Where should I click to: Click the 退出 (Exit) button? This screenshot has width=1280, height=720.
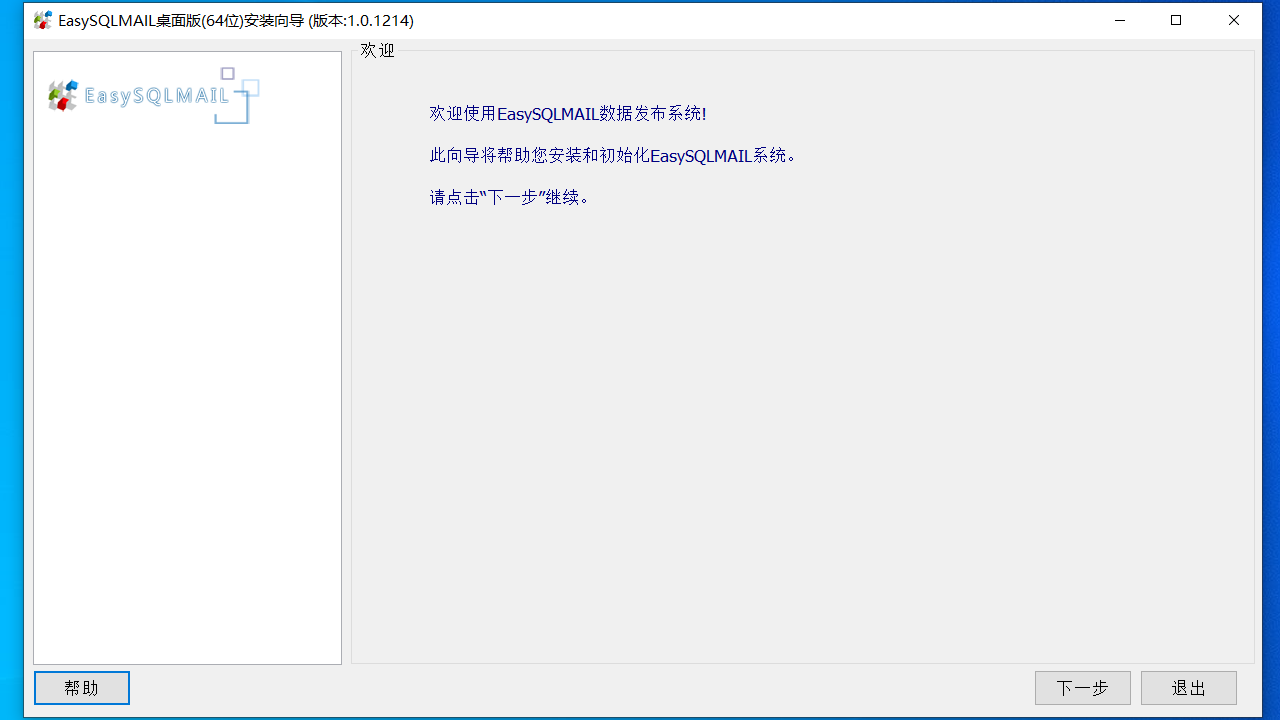tap(1188, 688)
